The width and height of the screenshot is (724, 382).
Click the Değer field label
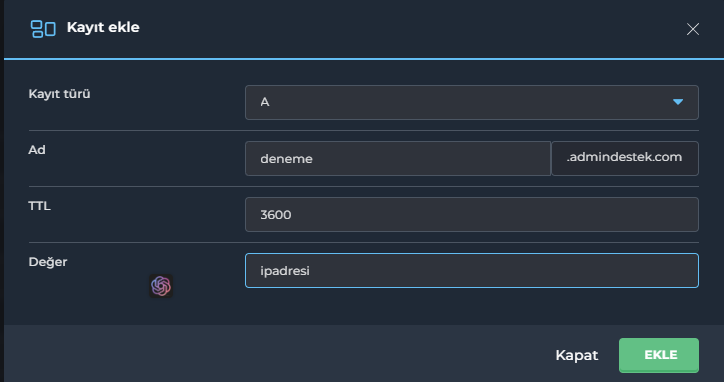tap(48, 262)
